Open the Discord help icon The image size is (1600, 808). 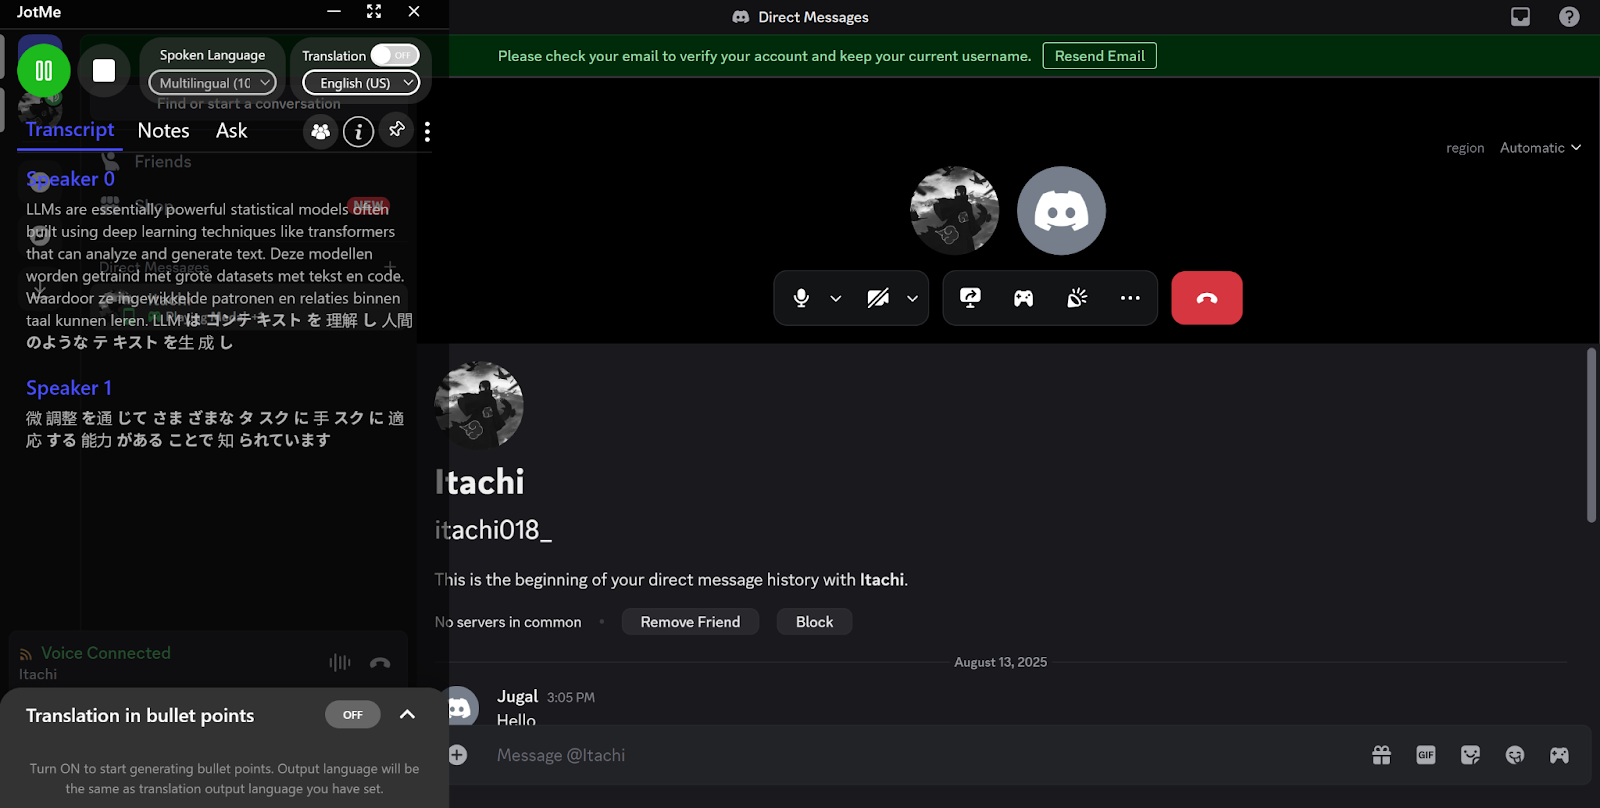[1569, 17]
